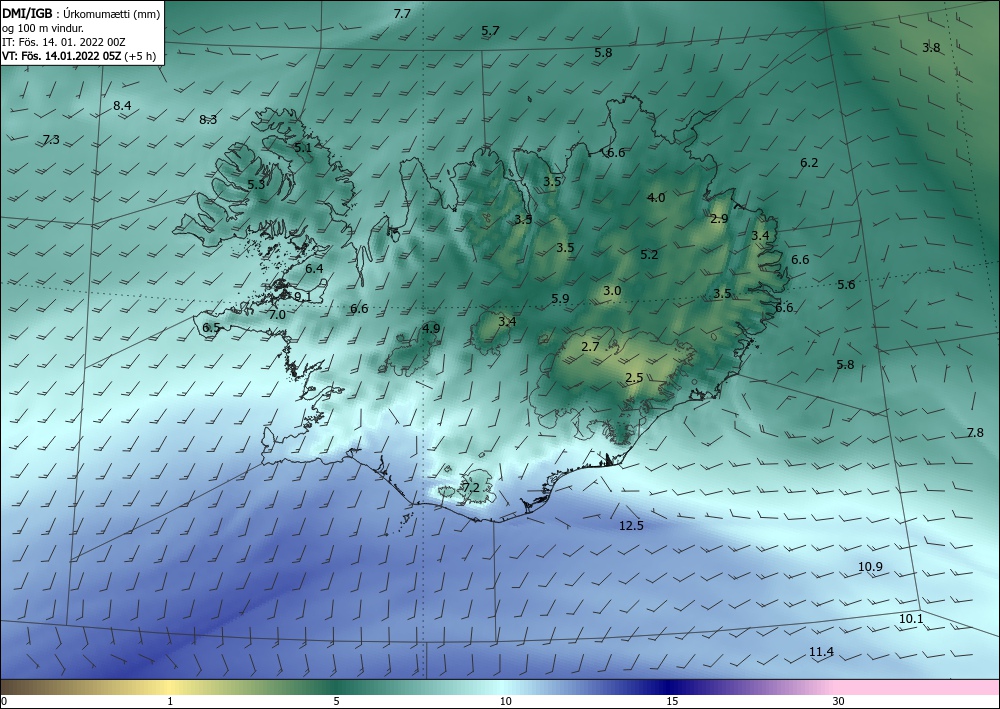1000x709 pixels.
Task: Click the 2.7 value on the glacier
Action: pos(591,347)
